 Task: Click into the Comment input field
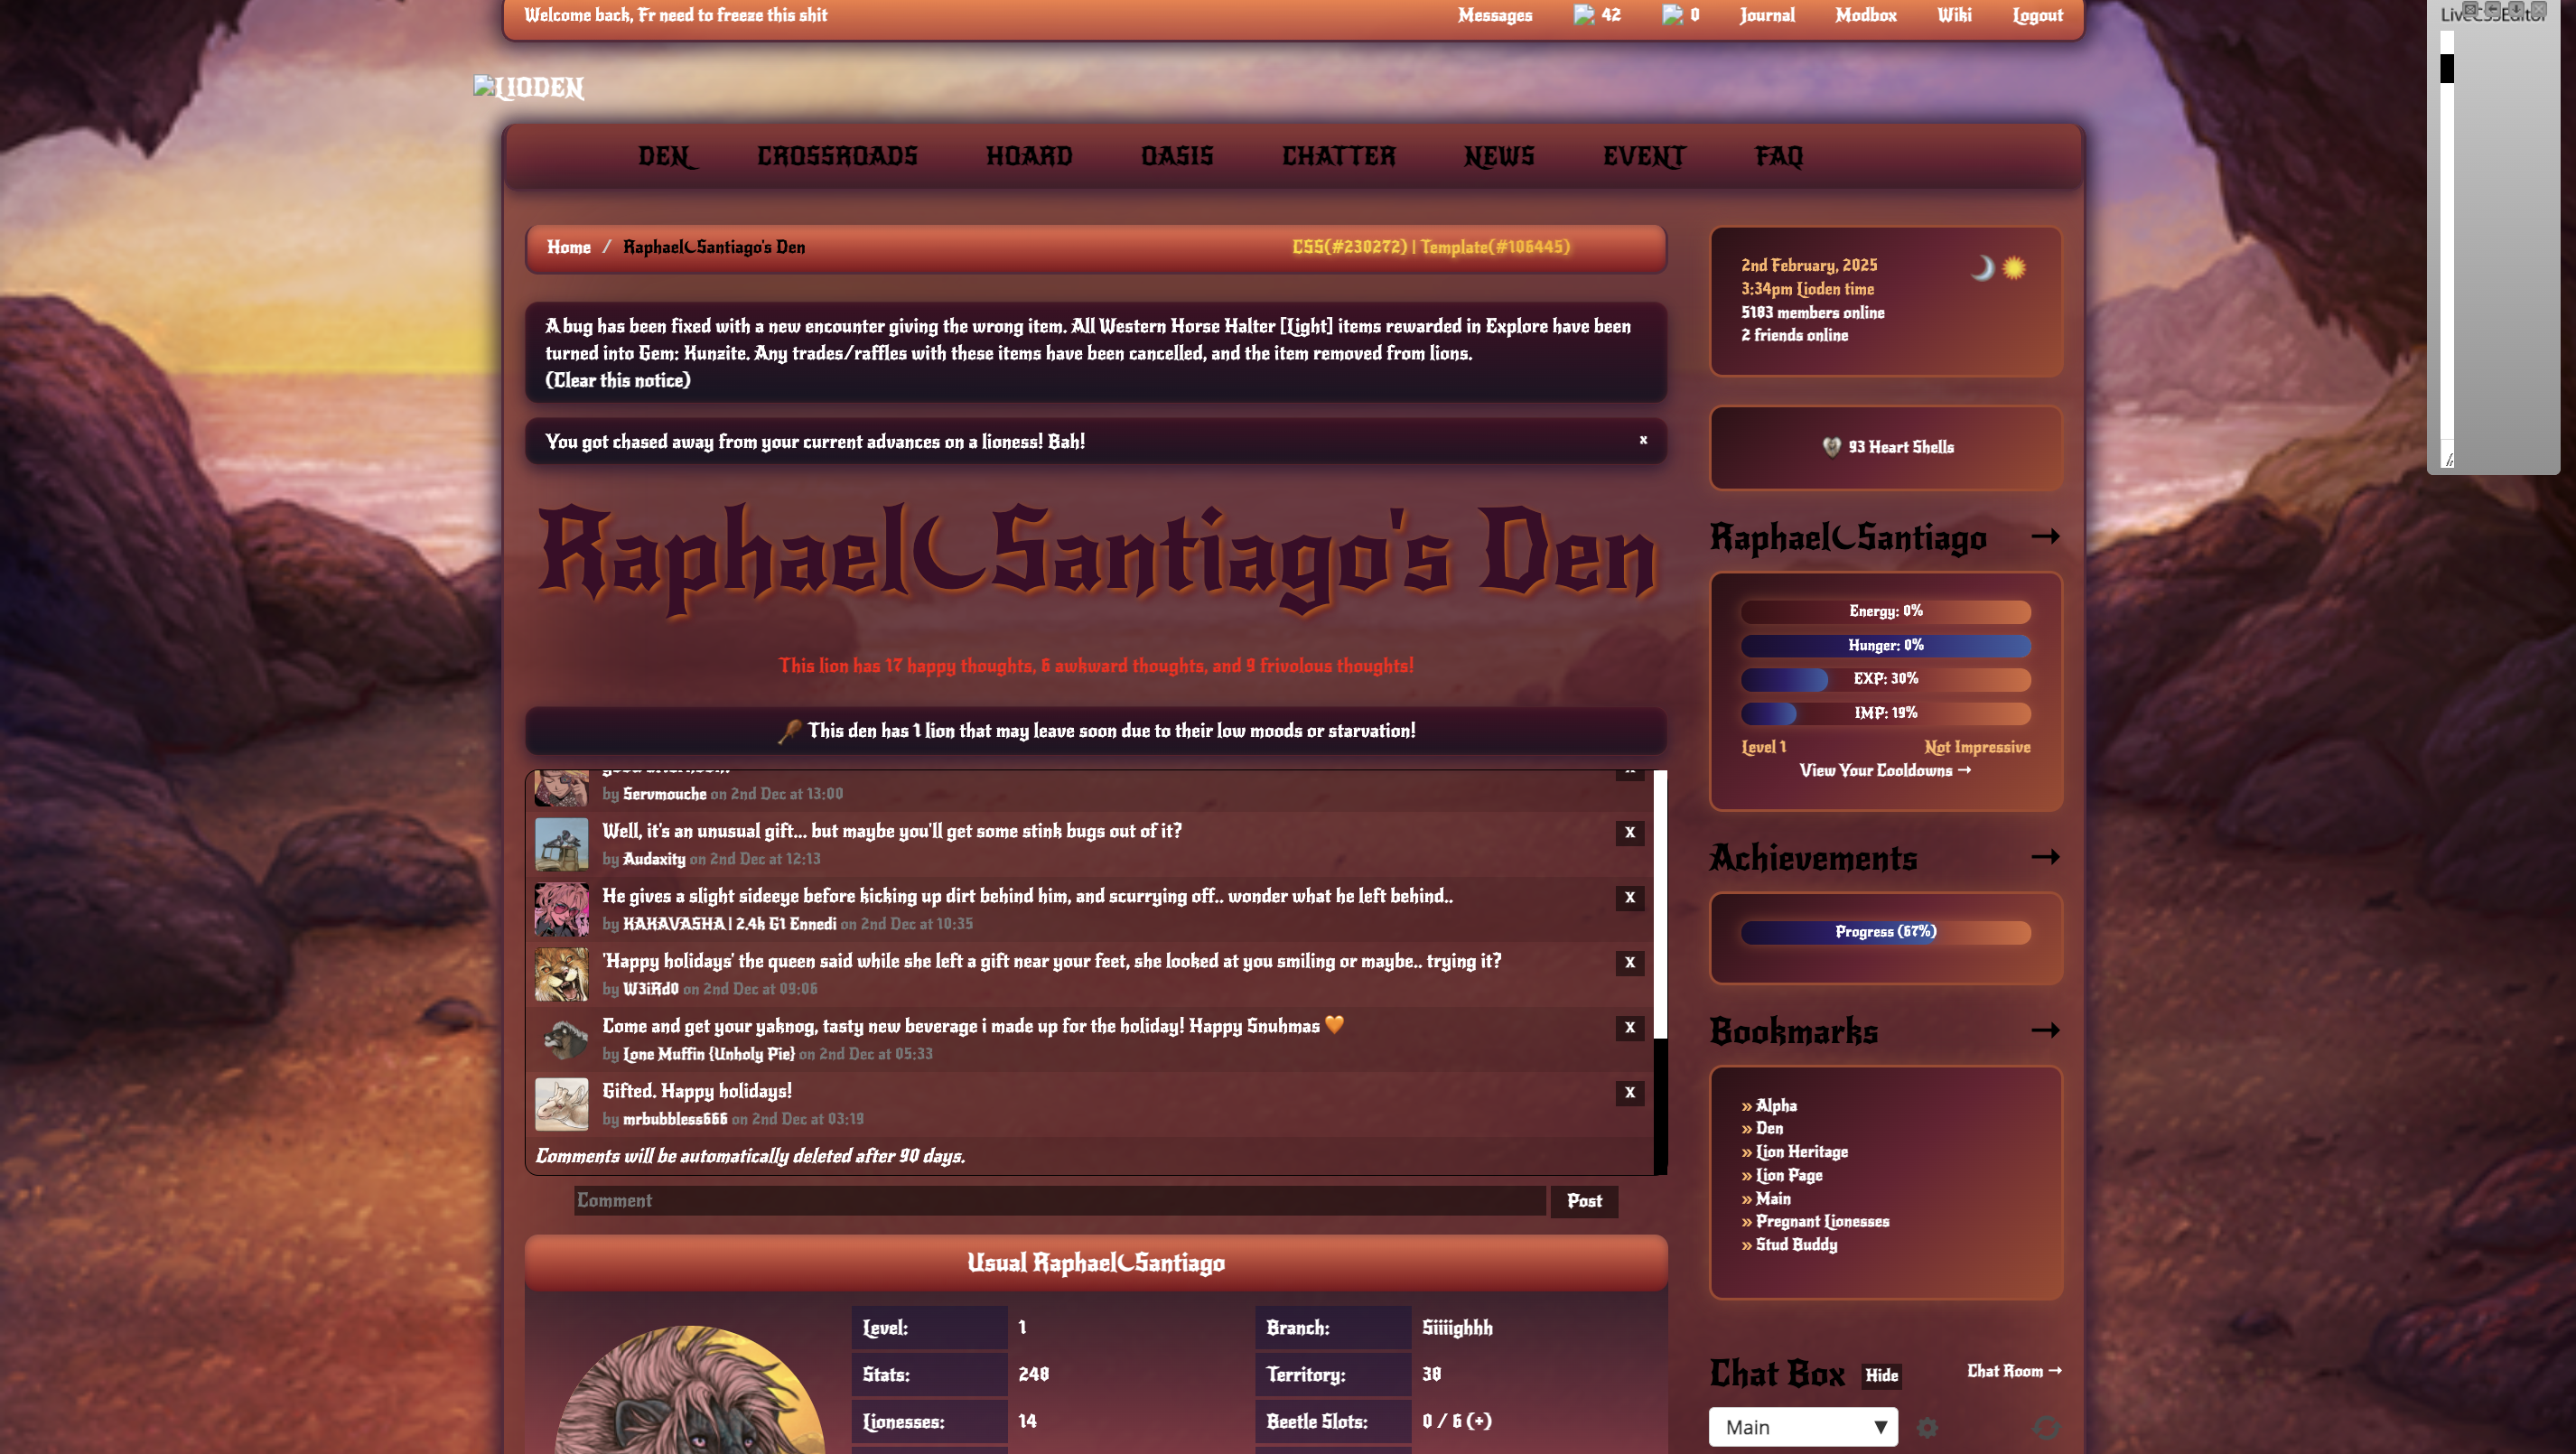point(1060,1201)
